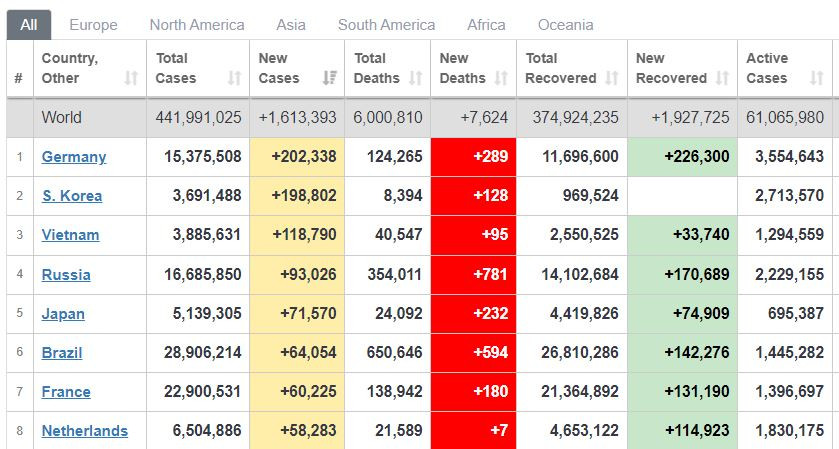Go to the Japan link
Viewport: 839px width, 449px height.
coord(63,314)
